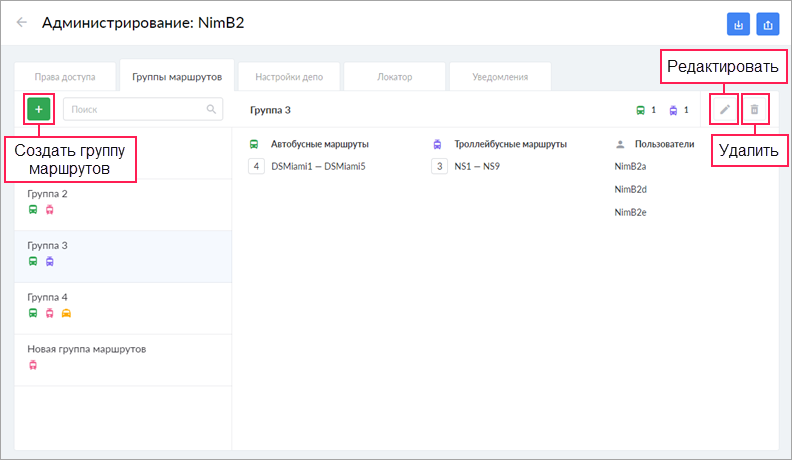Select the Группы маршрутов tab

[176, 76]
